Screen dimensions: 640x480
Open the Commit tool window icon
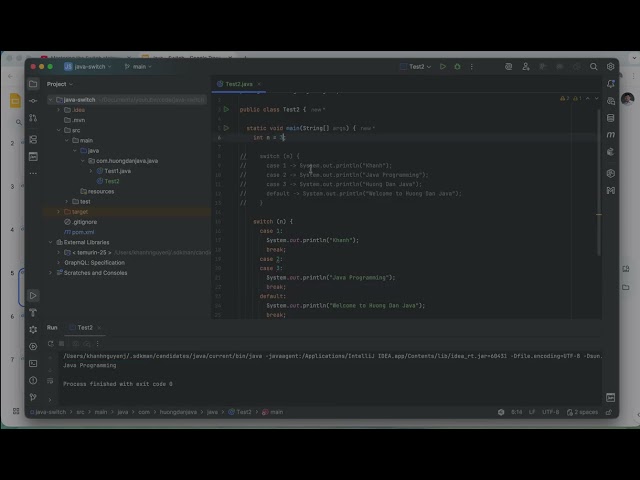[33, 101]
